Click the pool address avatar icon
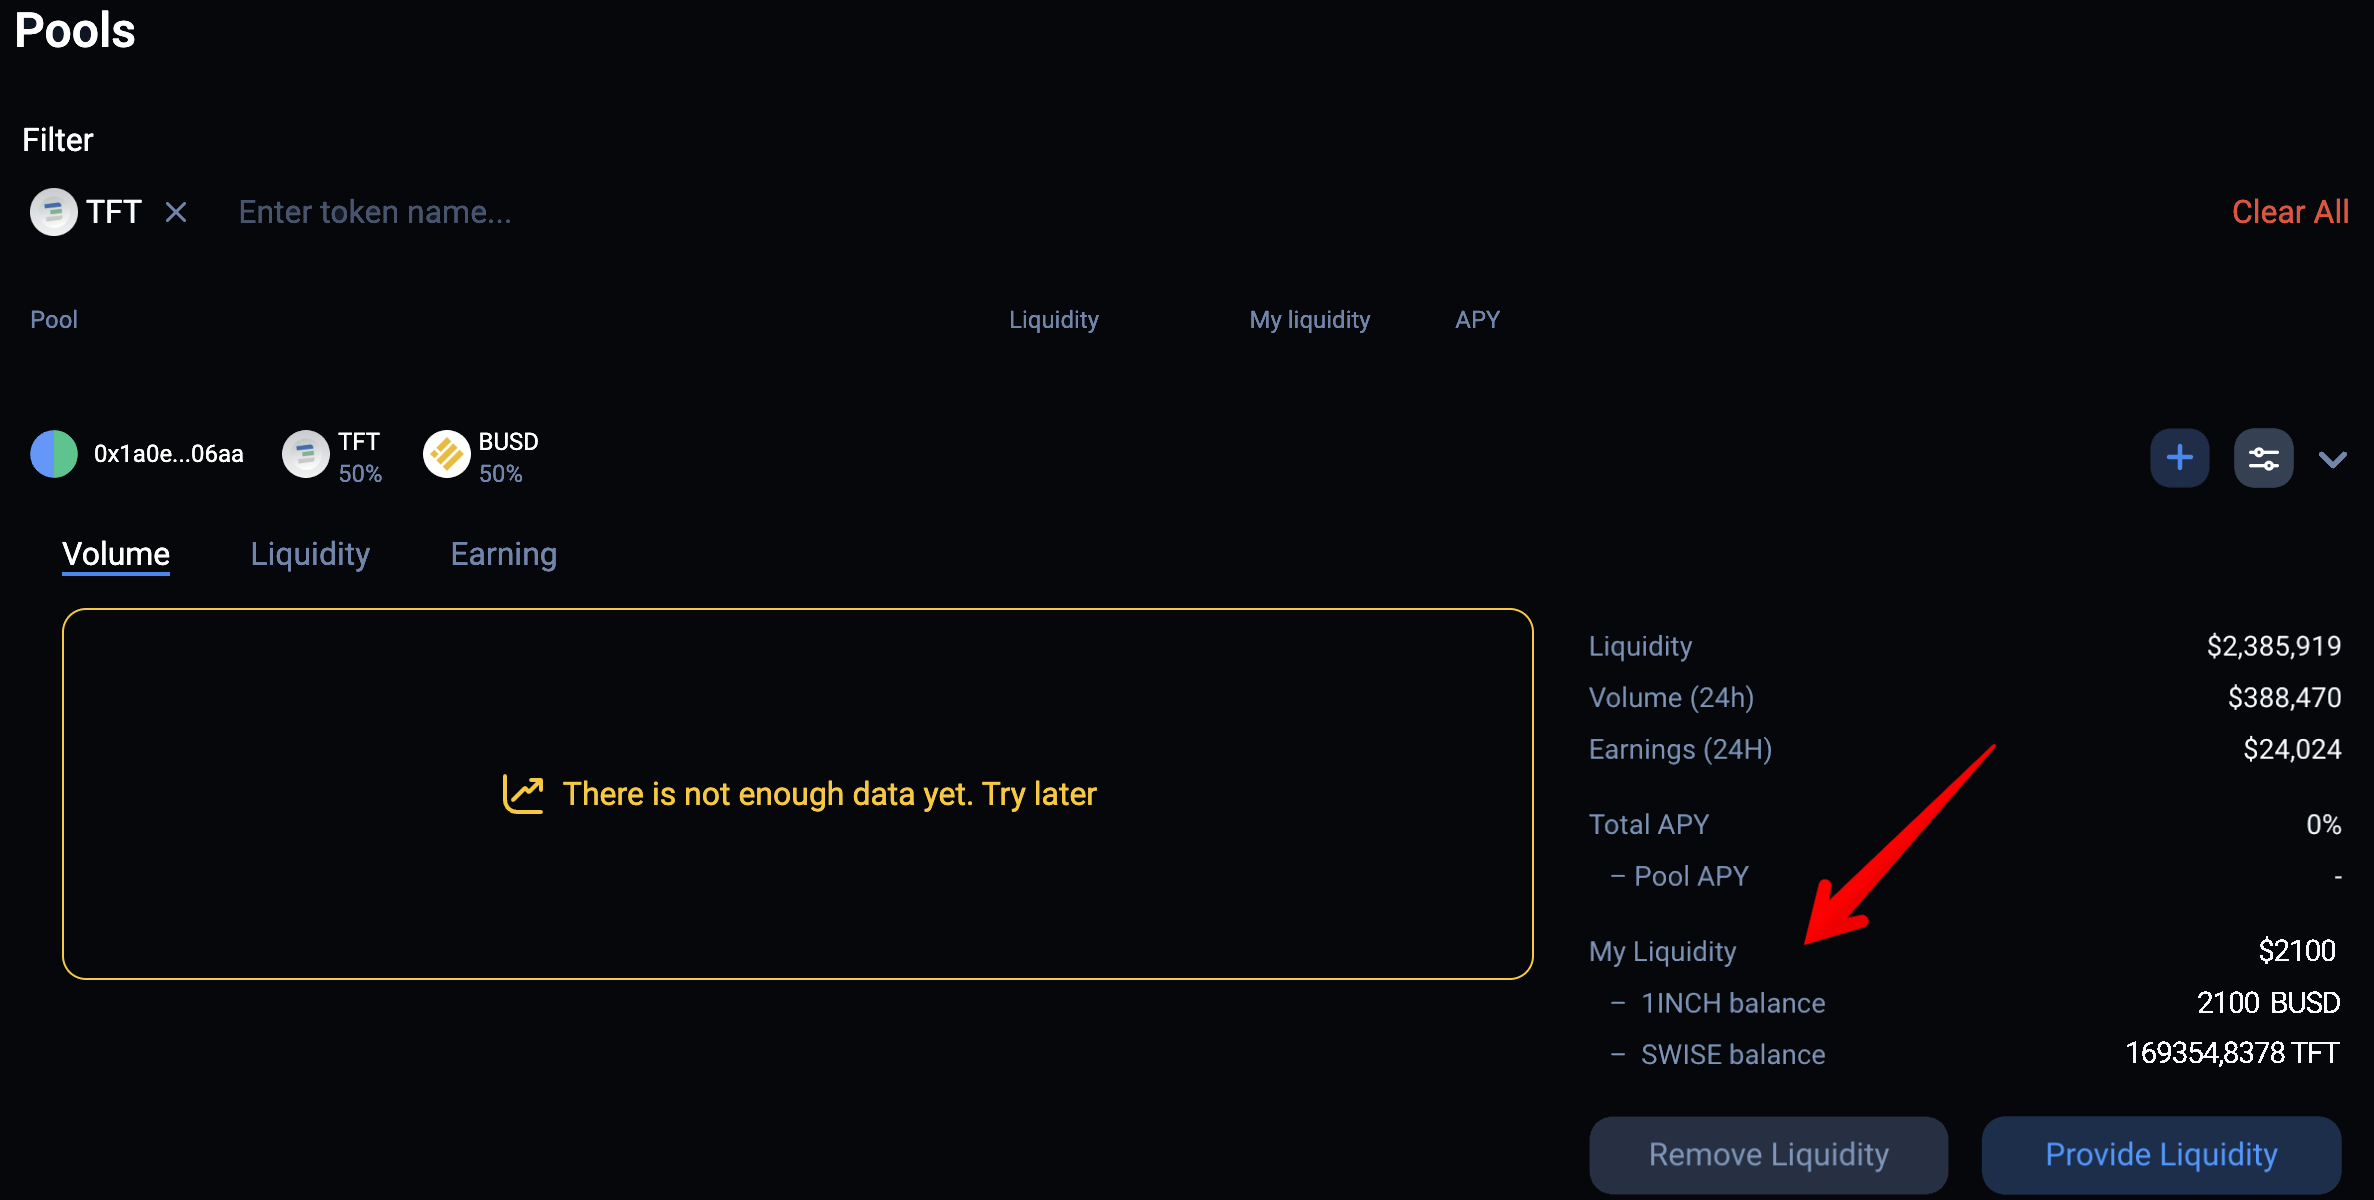The height and width of the screenshot is (1200, 2374). click(x=54, y=454)
